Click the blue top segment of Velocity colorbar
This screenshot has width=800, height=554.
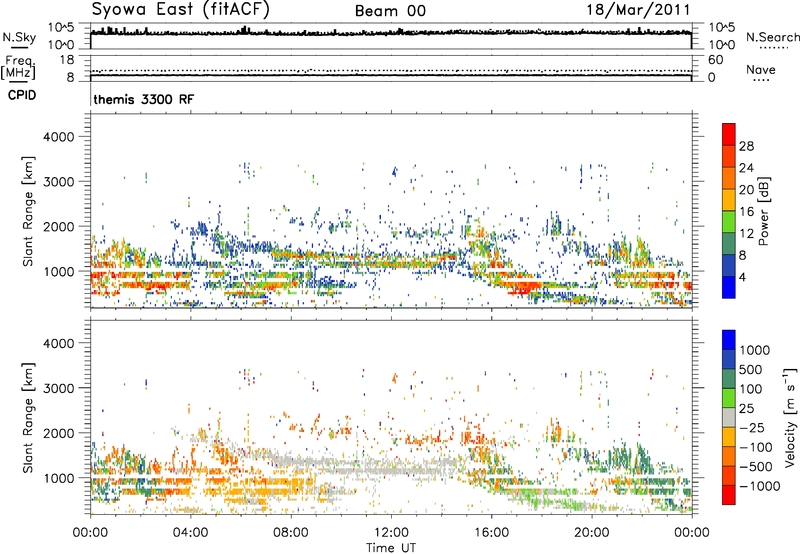tap(729, 340)
